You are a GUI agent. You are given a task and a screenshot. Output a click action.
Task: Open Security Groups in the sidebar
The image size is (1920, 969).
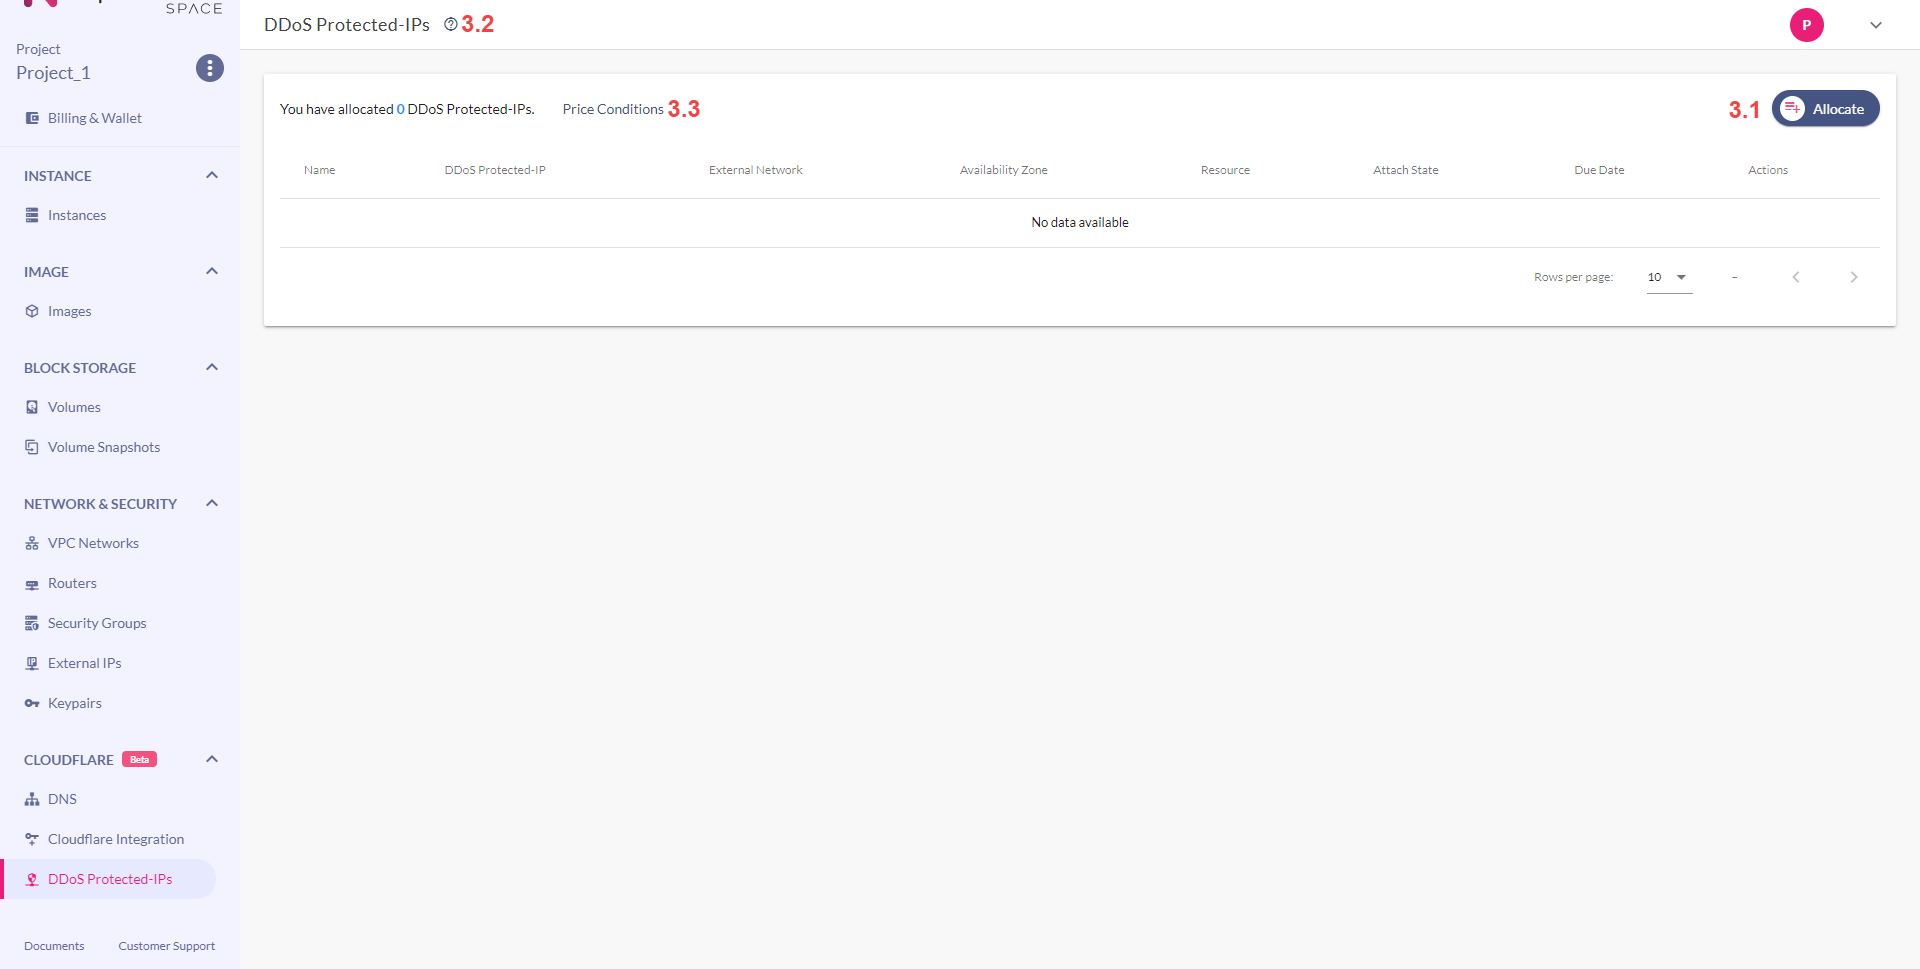(x=97, y=623)
